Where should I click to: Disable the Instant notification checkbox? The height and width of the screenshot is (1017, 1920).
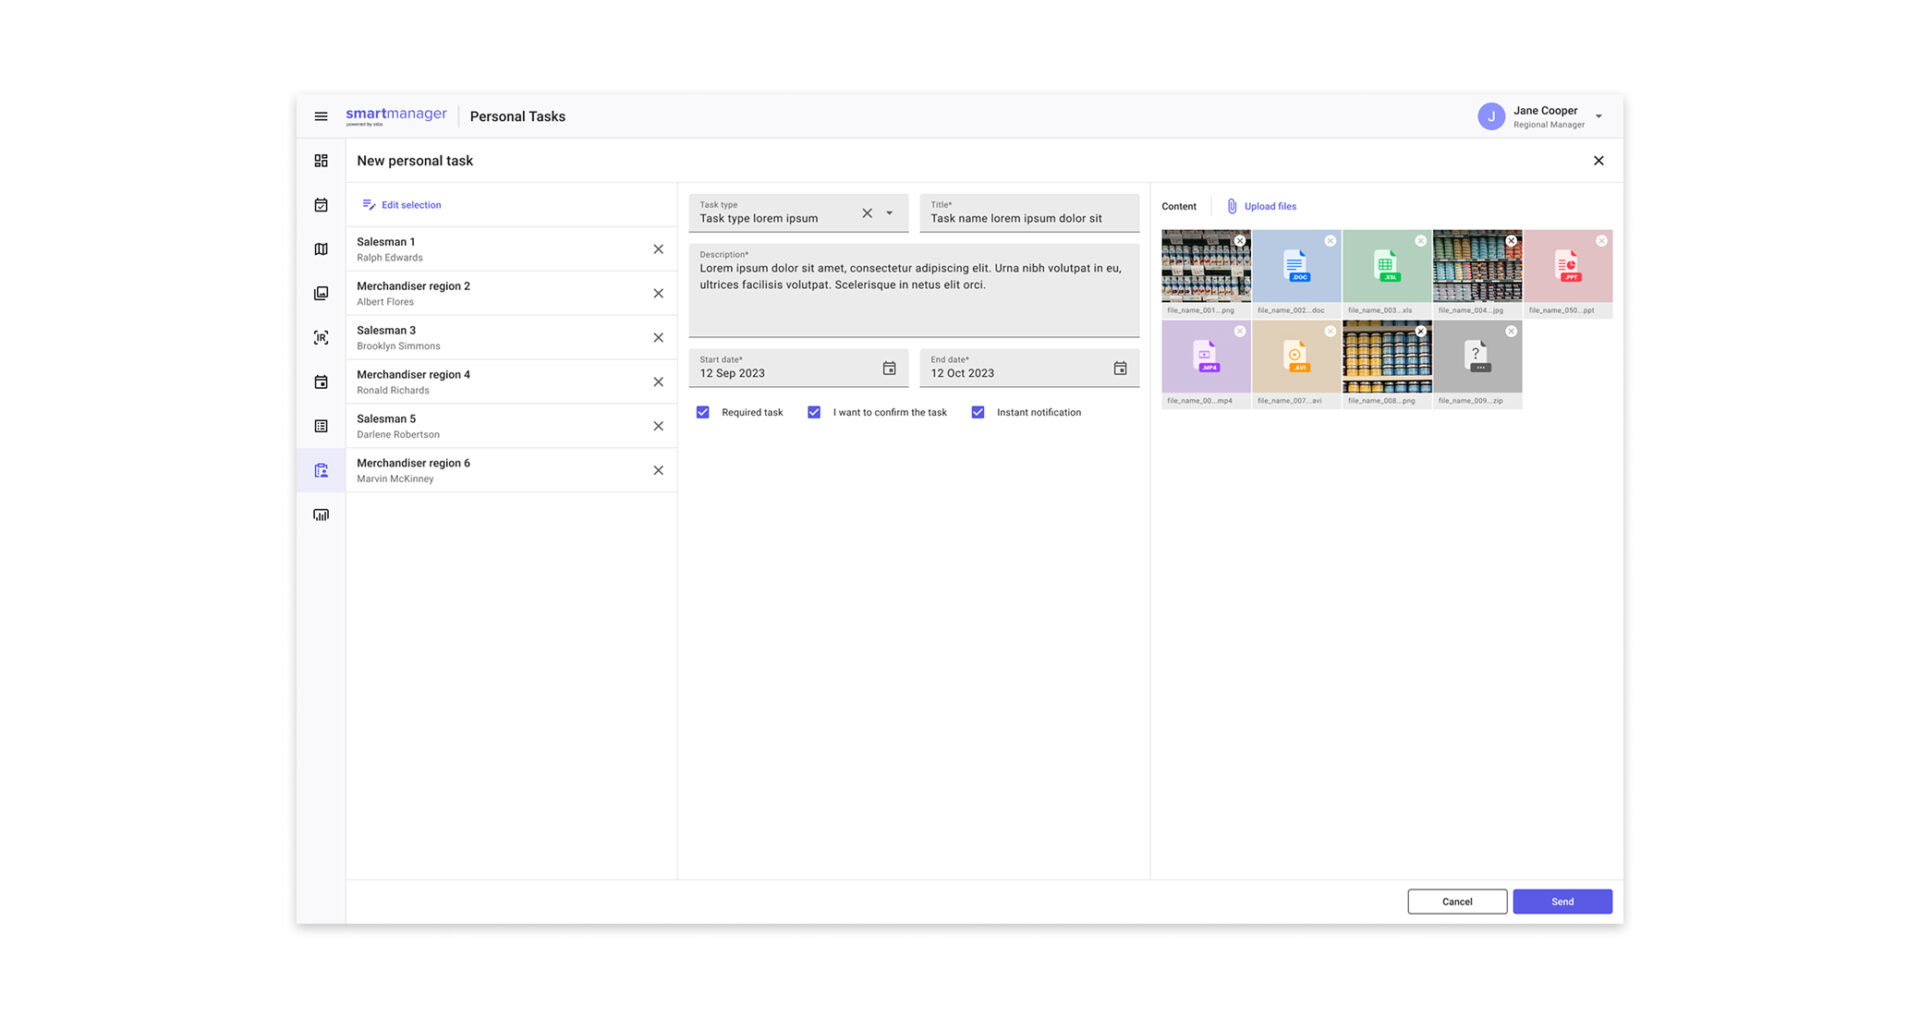tap(978, 412)
